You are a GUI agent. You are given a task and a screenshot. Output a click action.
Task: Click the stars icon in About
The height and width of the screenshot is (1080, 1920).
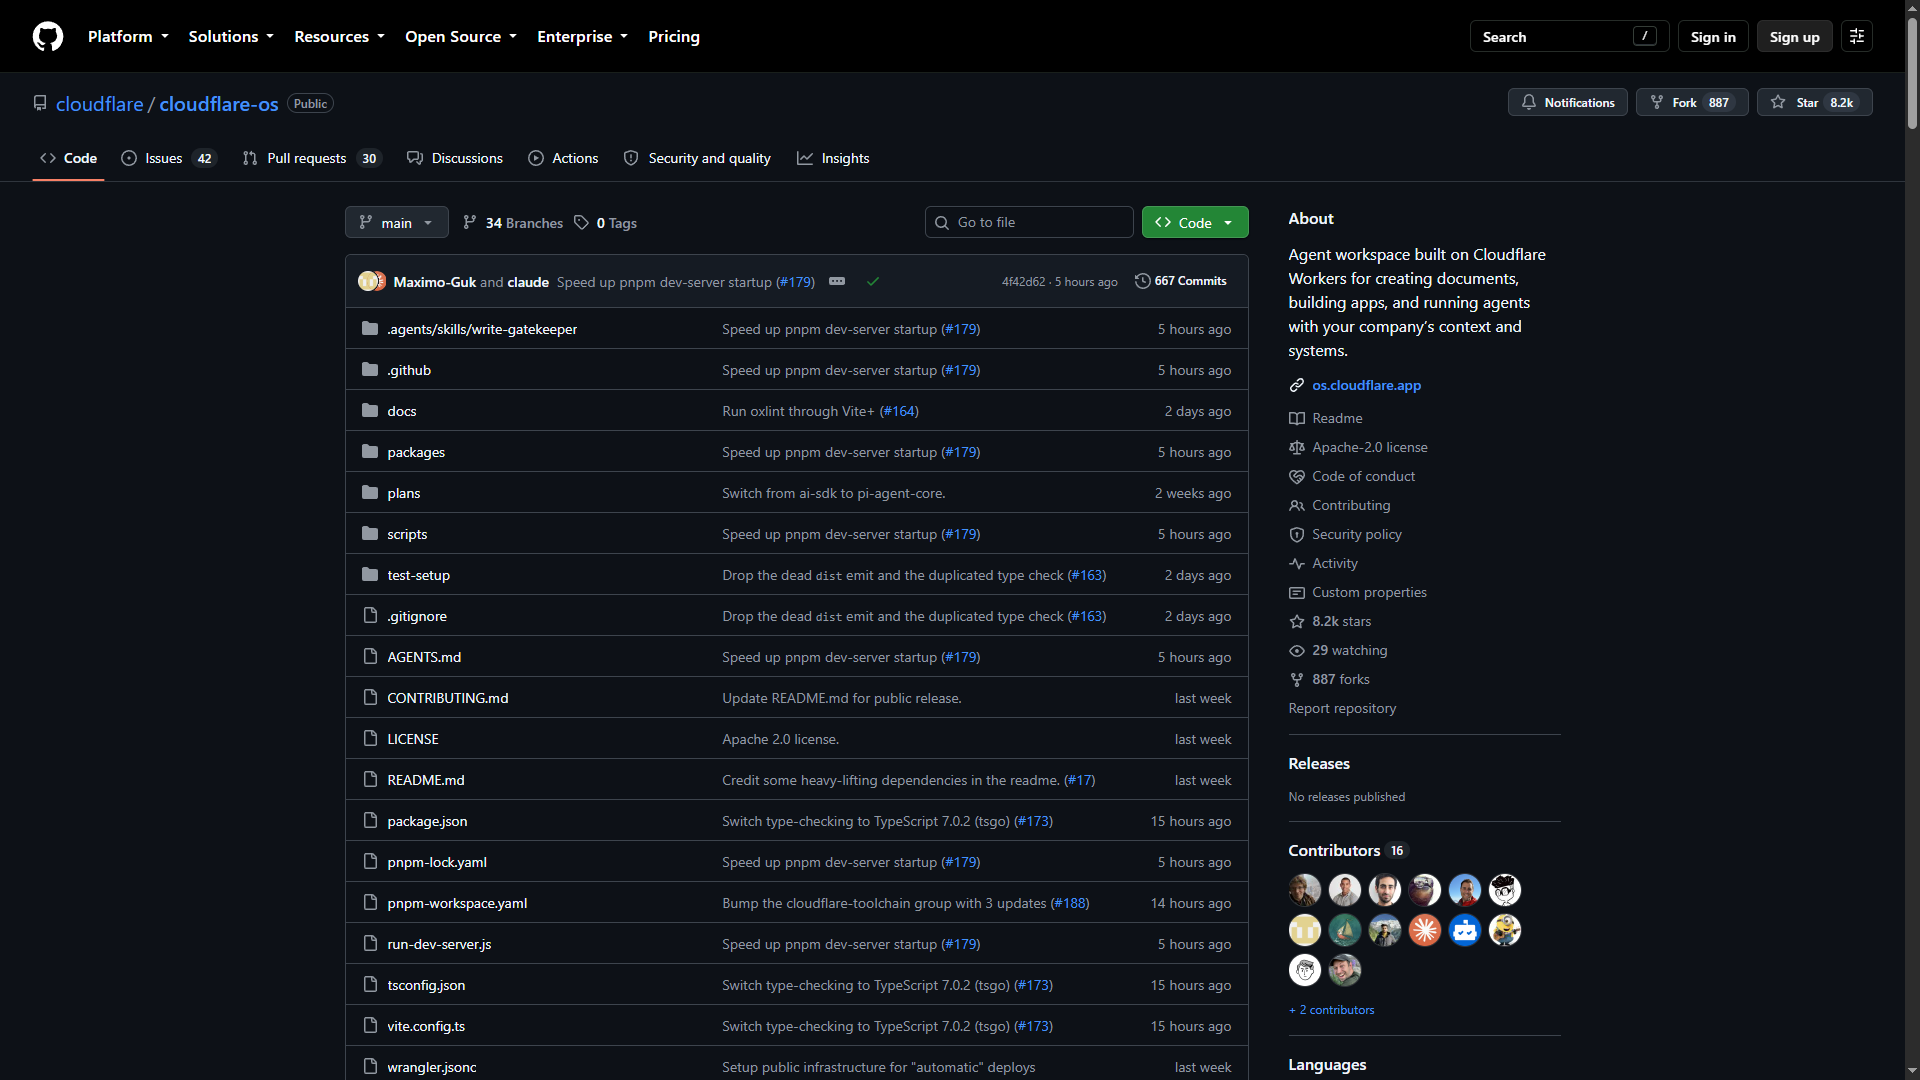[x=1297, y=621]
